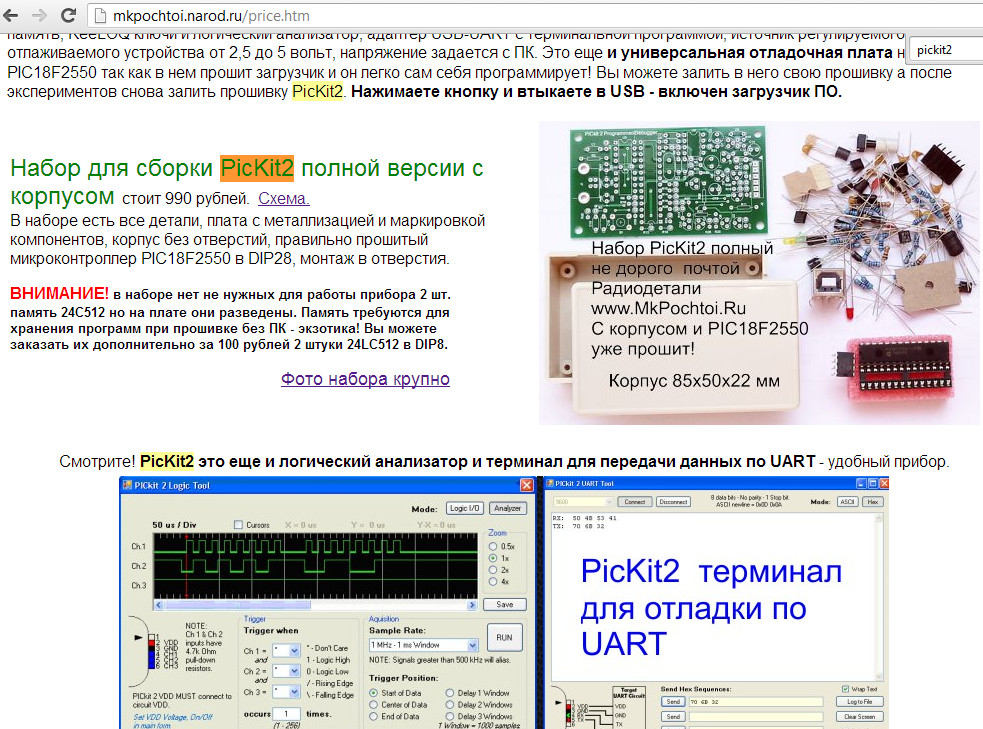Close the PICkit 2 Logic Tool window
The height and width of the screenshot is (729, 983).
pos(526,485)
